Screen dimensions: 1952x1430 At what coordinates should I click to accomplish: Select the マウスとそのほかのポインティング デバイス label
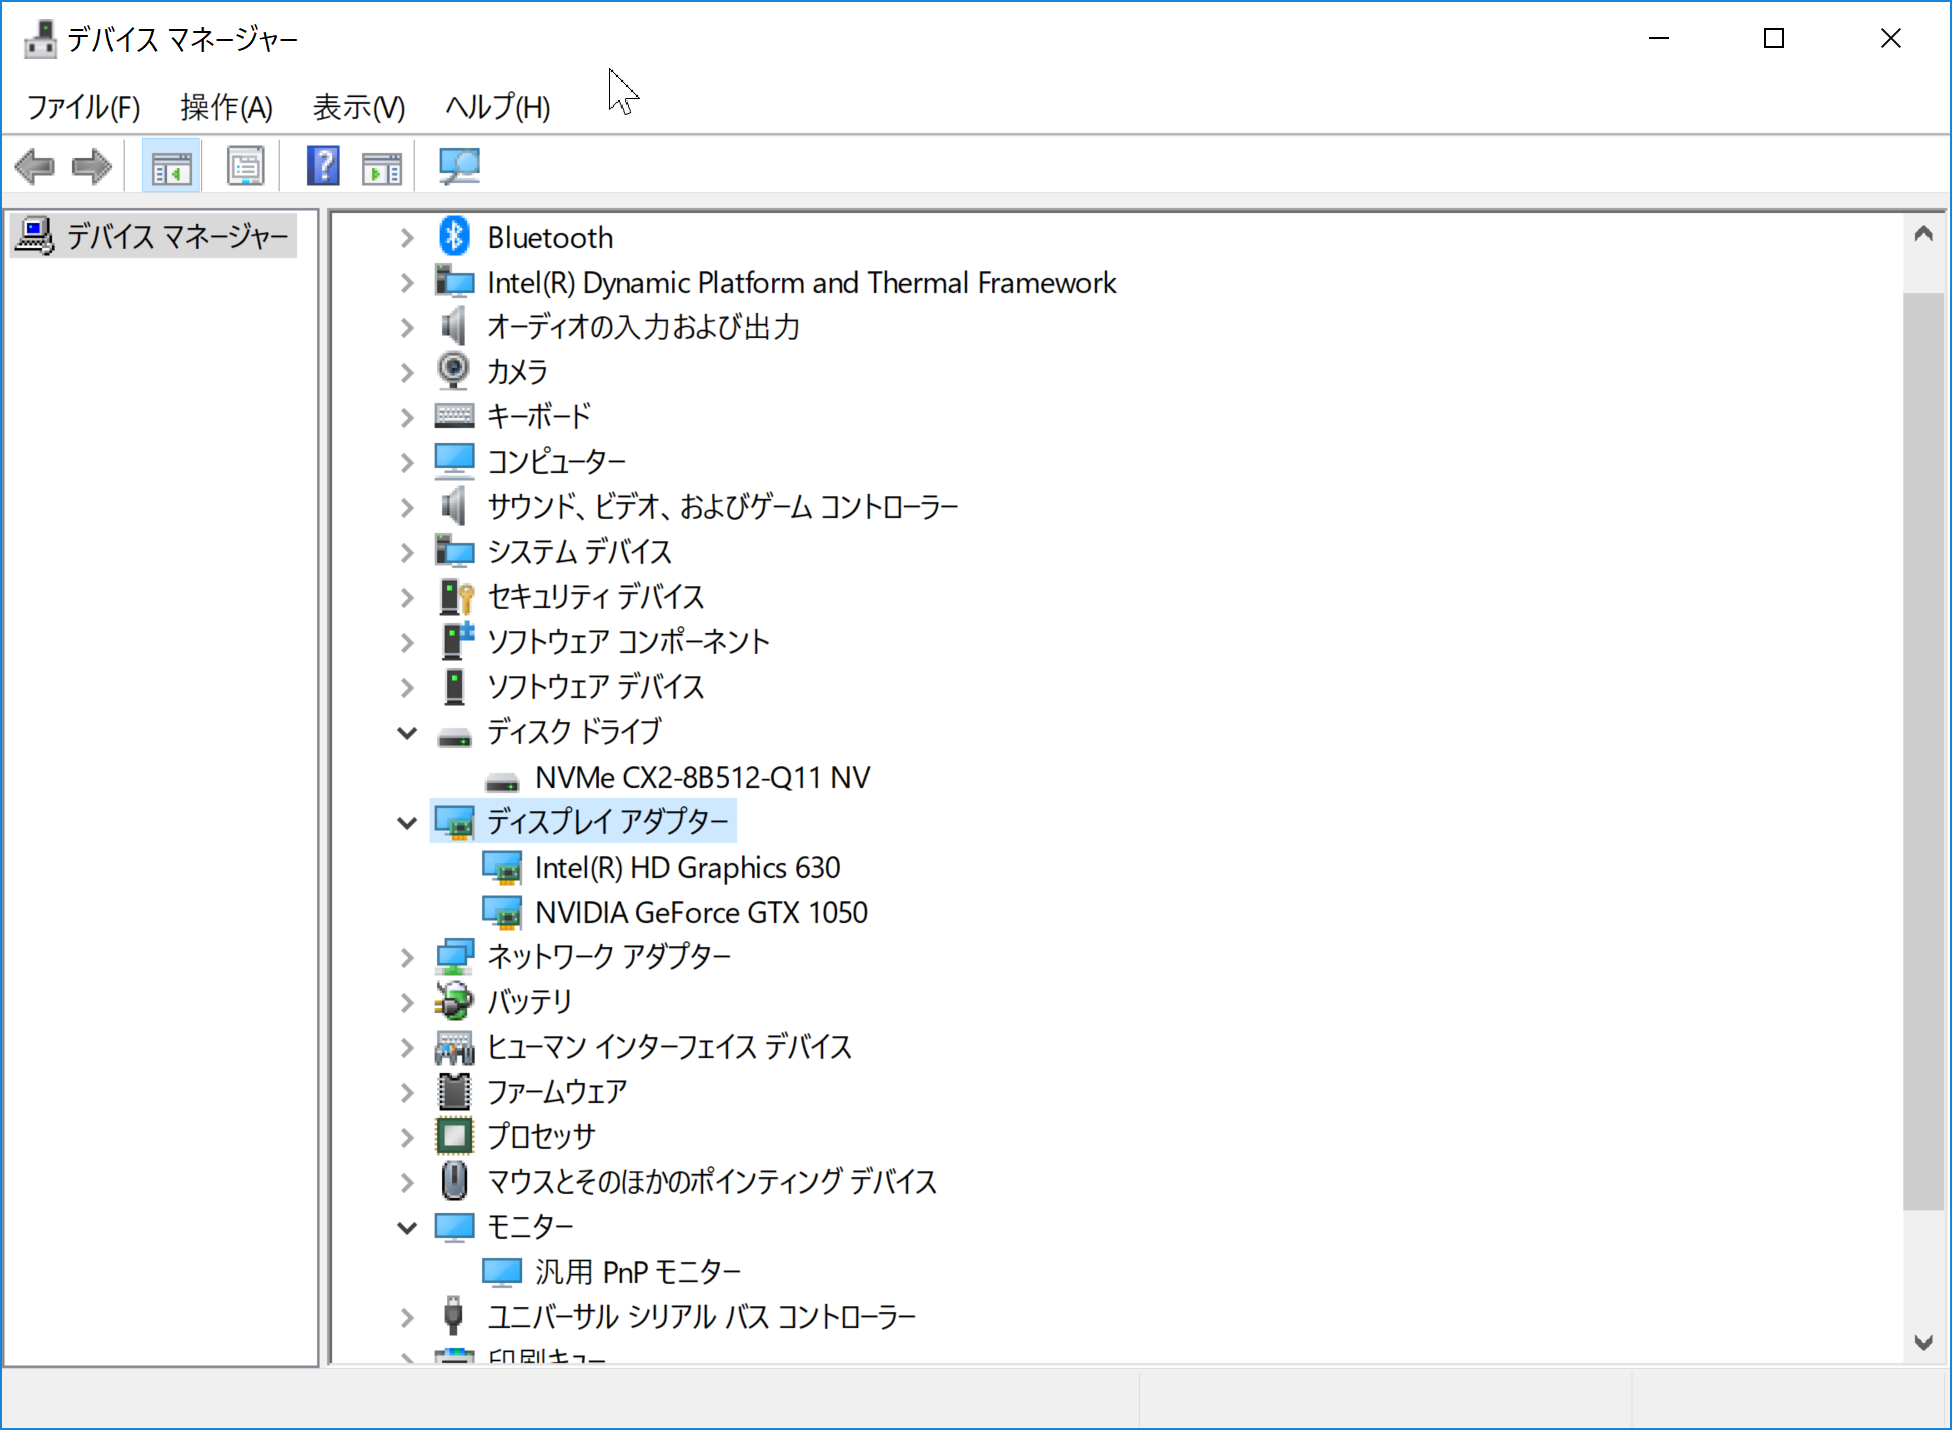(712, 1181)
